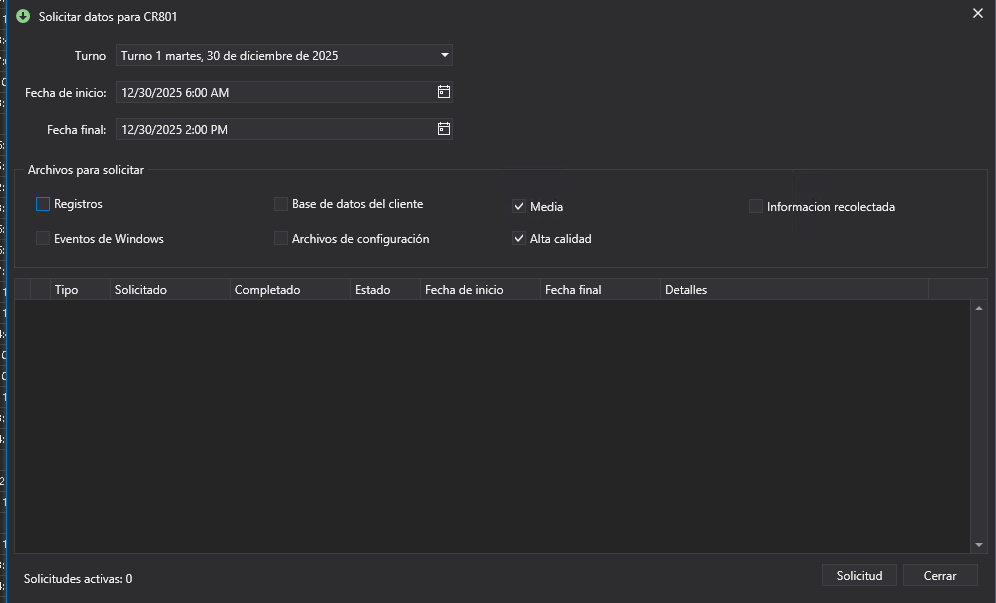Image resolution: width=996 pixels, height=603 pixels.
Task: Enable Informacion recolectada checkbox
Action: [756, 207]
